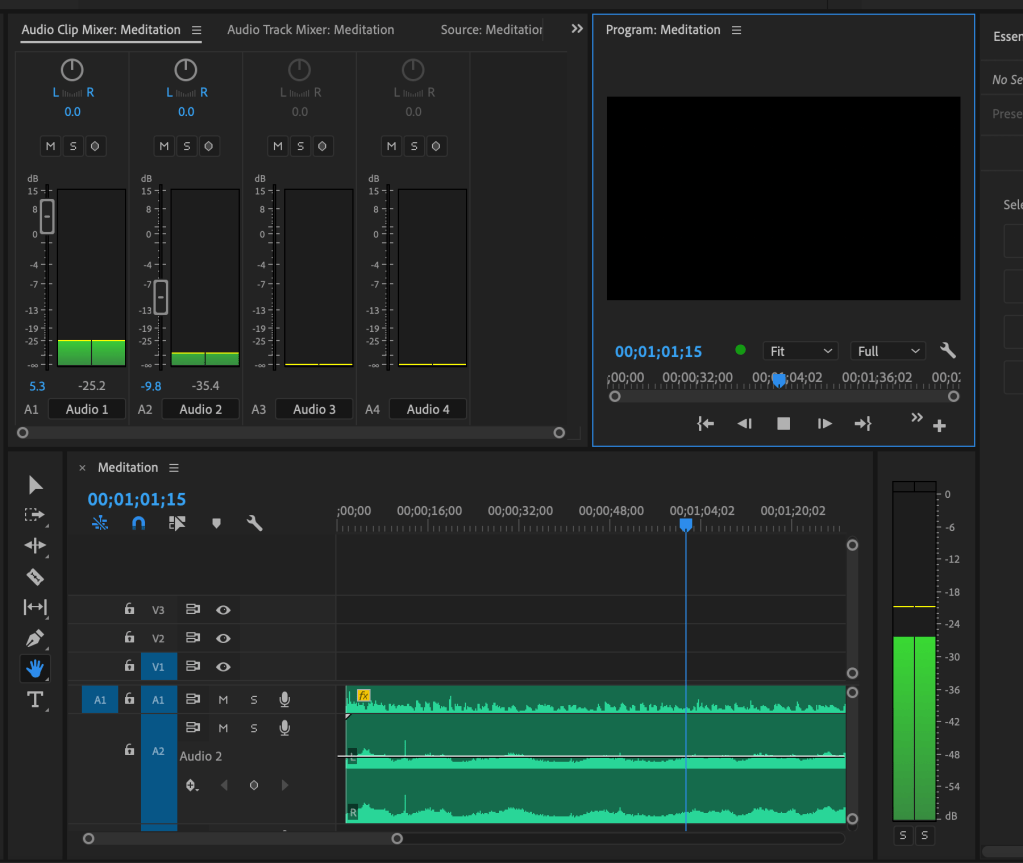Select the Pen tool
This screenshot has height=863, width=1023.
point(35,638)
